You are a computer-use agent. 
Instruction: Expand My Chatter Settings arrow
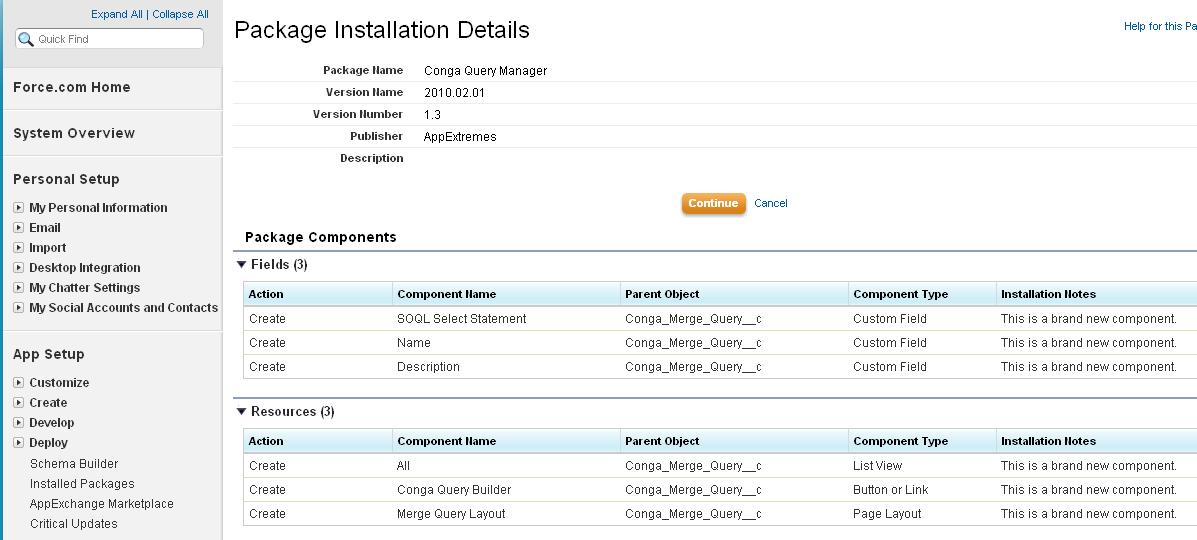click(19, 287)
